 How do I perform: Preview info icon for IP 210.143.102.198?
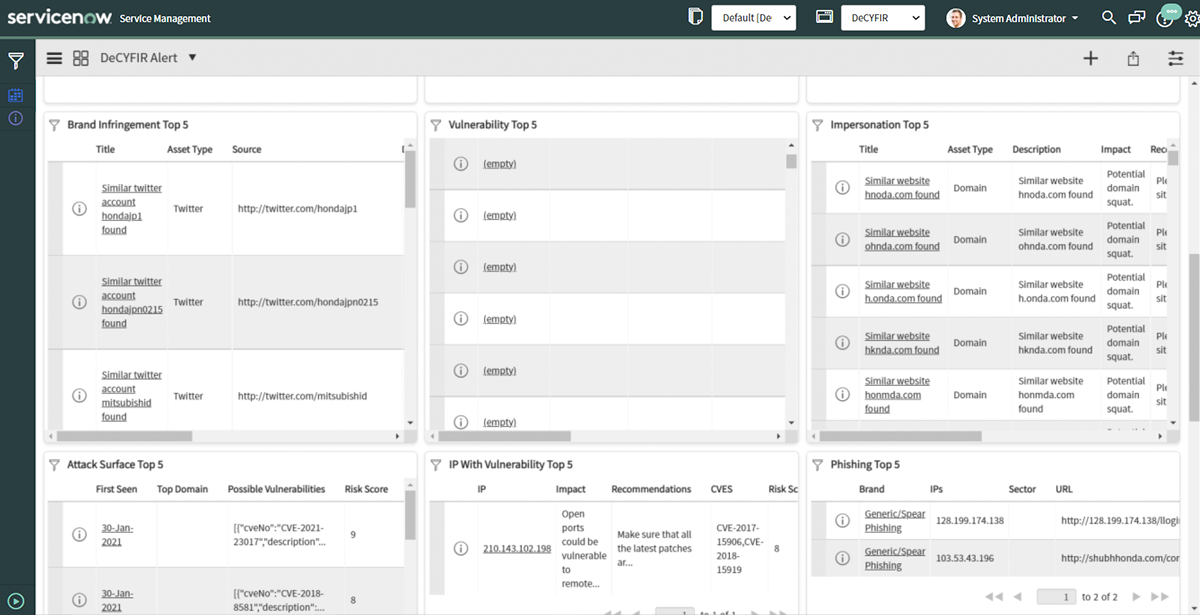(x=461, y=548)
